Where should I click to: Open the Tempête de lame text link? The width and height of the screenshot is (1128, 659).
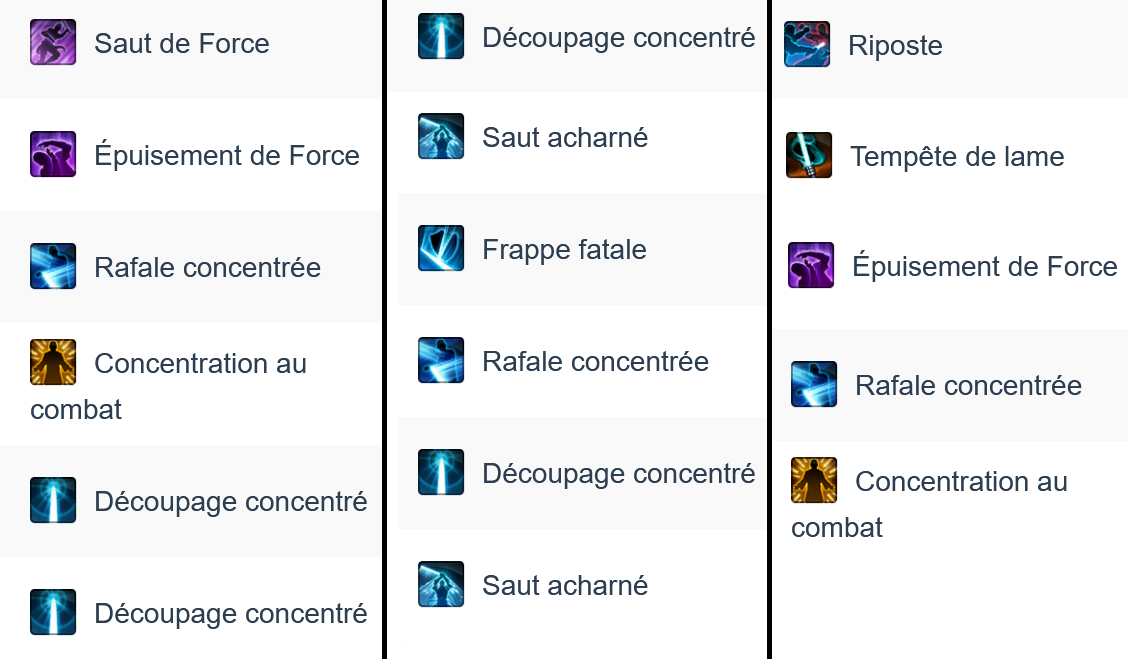pyautogui.click(x=957, y=157)
